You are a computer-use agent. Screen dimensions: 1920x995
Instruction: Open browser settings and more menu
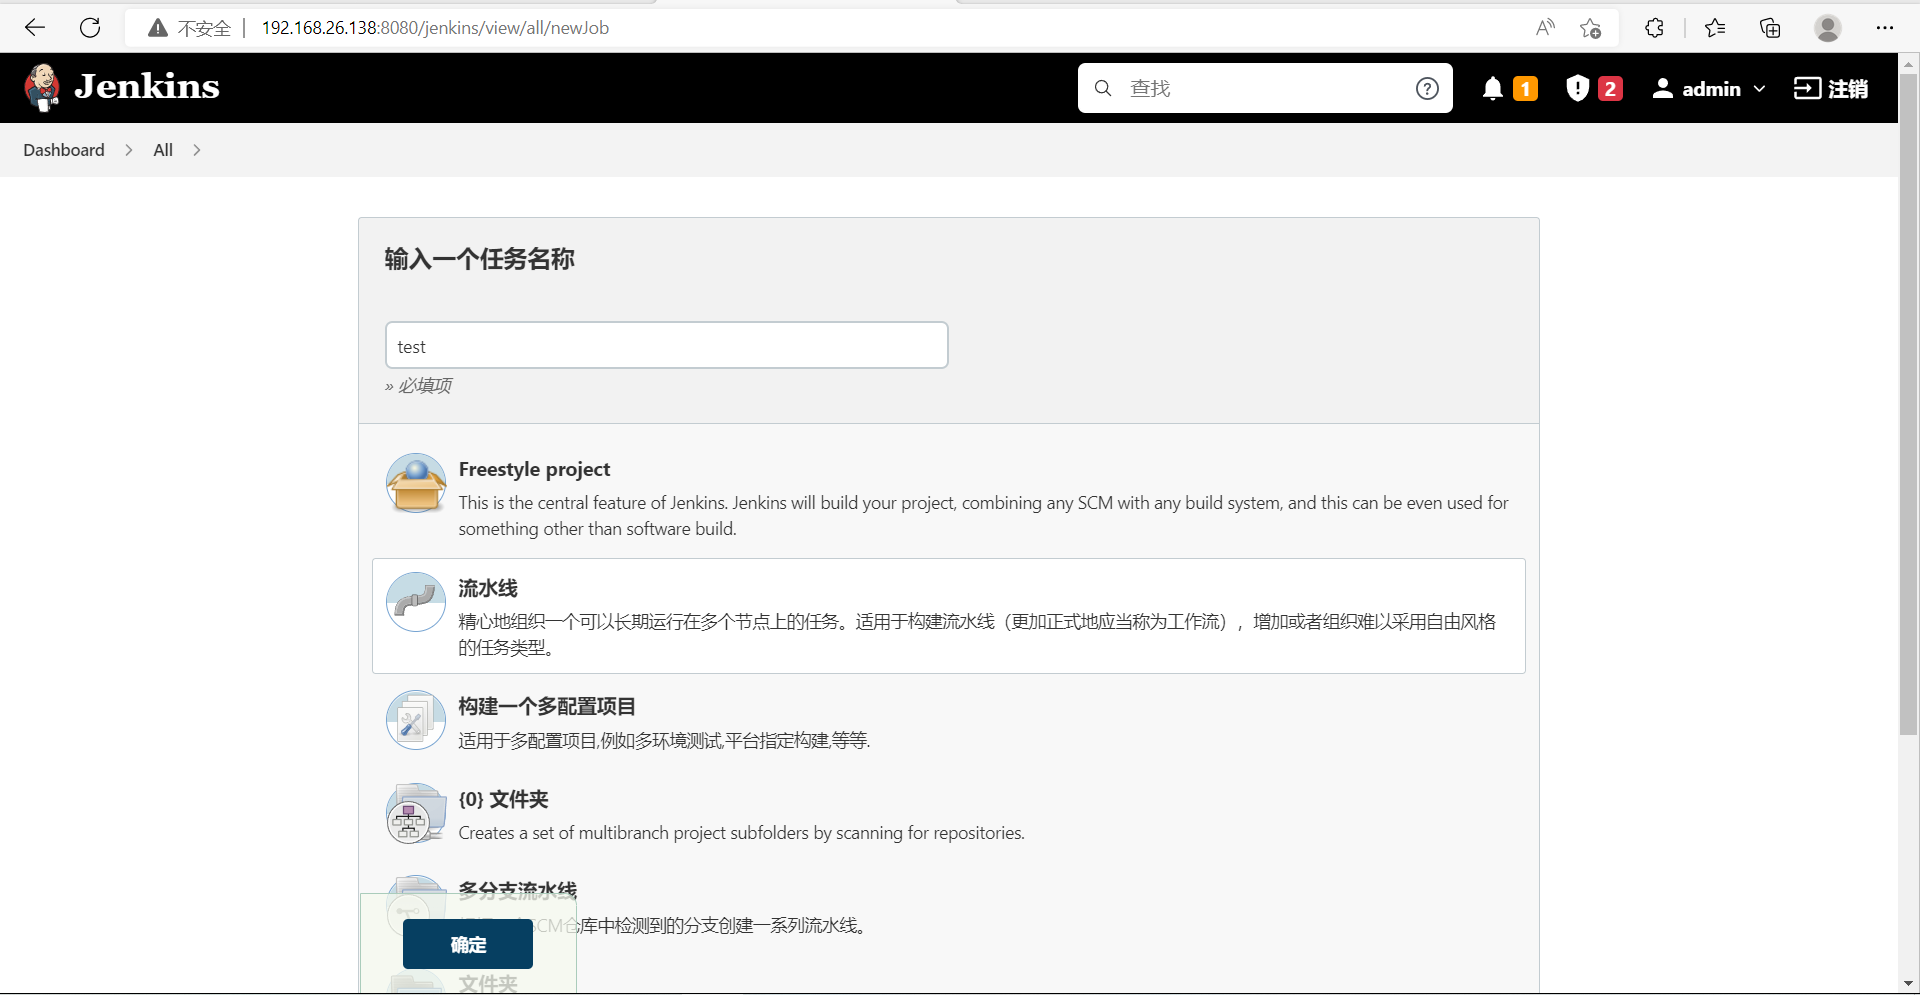pos(1885,28)
